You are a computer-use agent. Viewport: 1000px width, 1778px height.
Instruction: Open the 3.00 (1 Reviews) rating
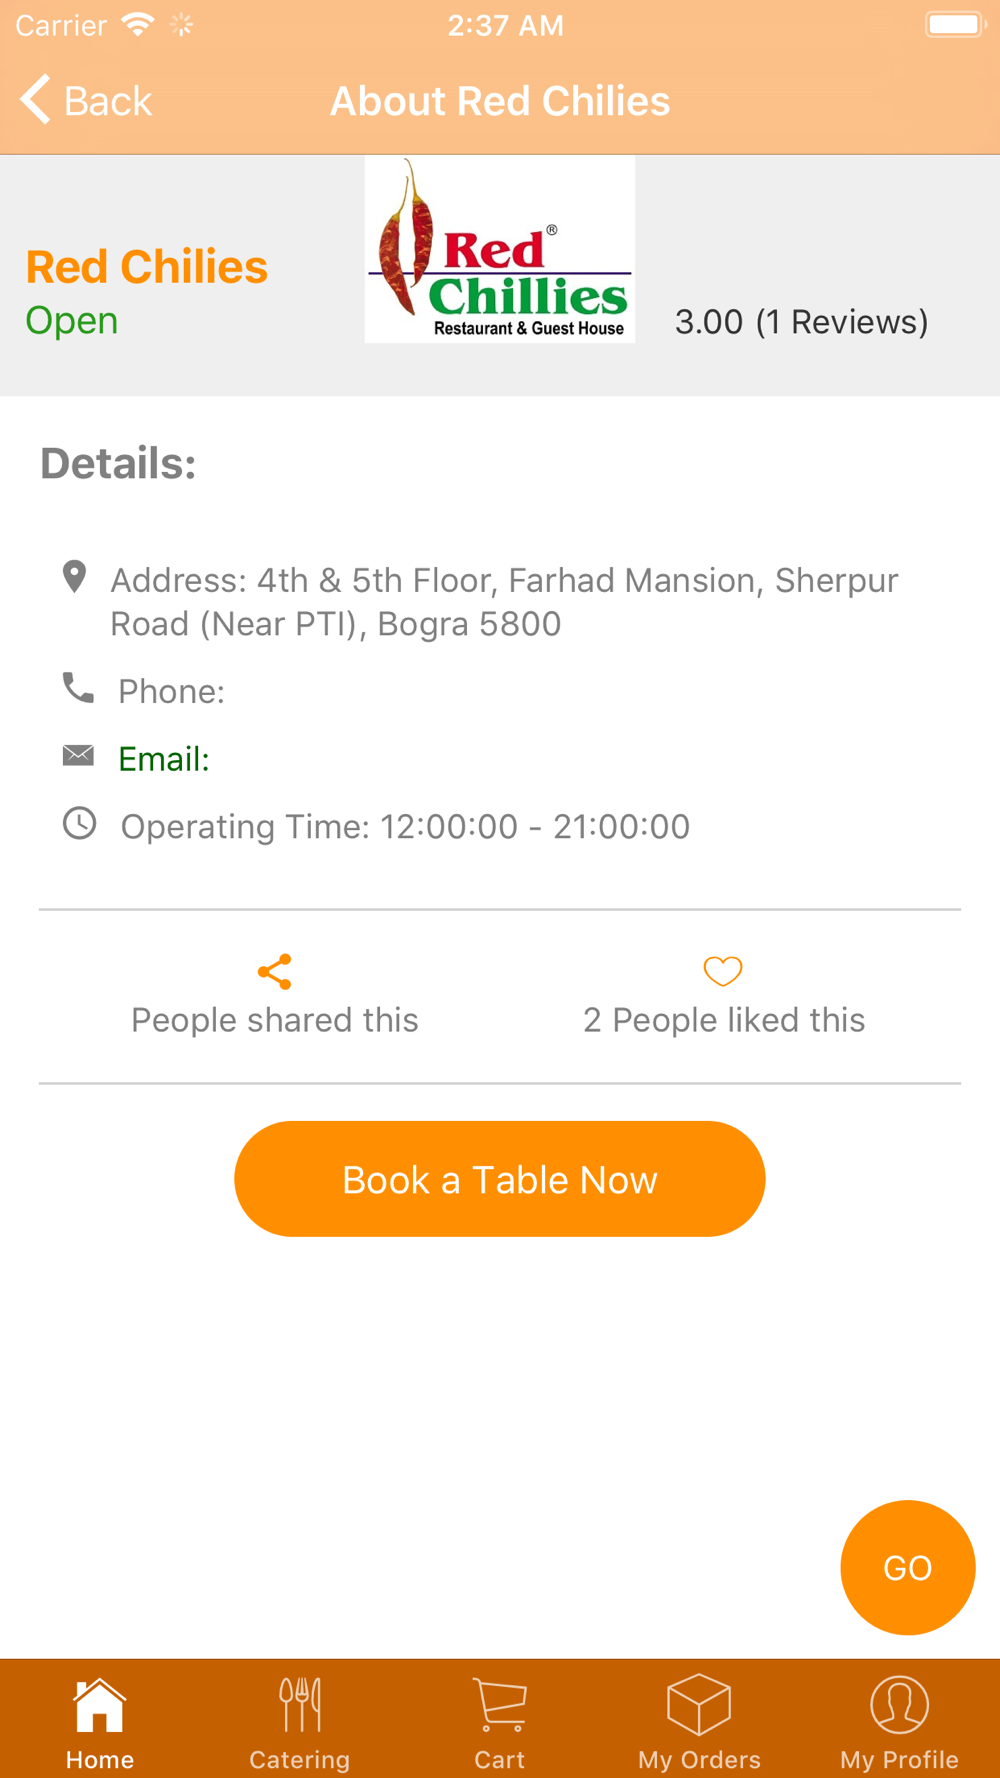tap(801, 322)
